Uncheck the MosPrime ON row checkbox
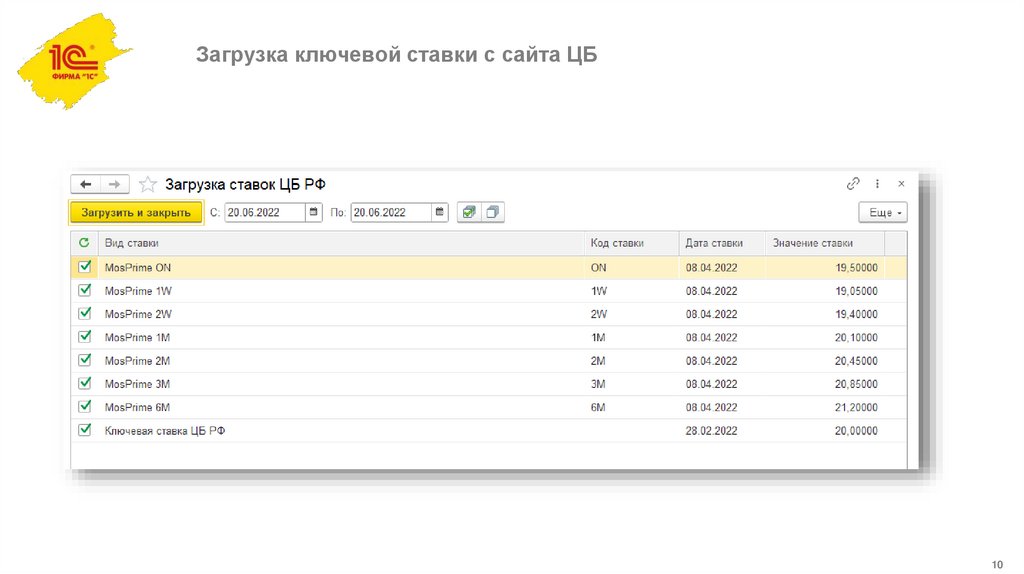 pyautogui.click(x=84, y=266)
